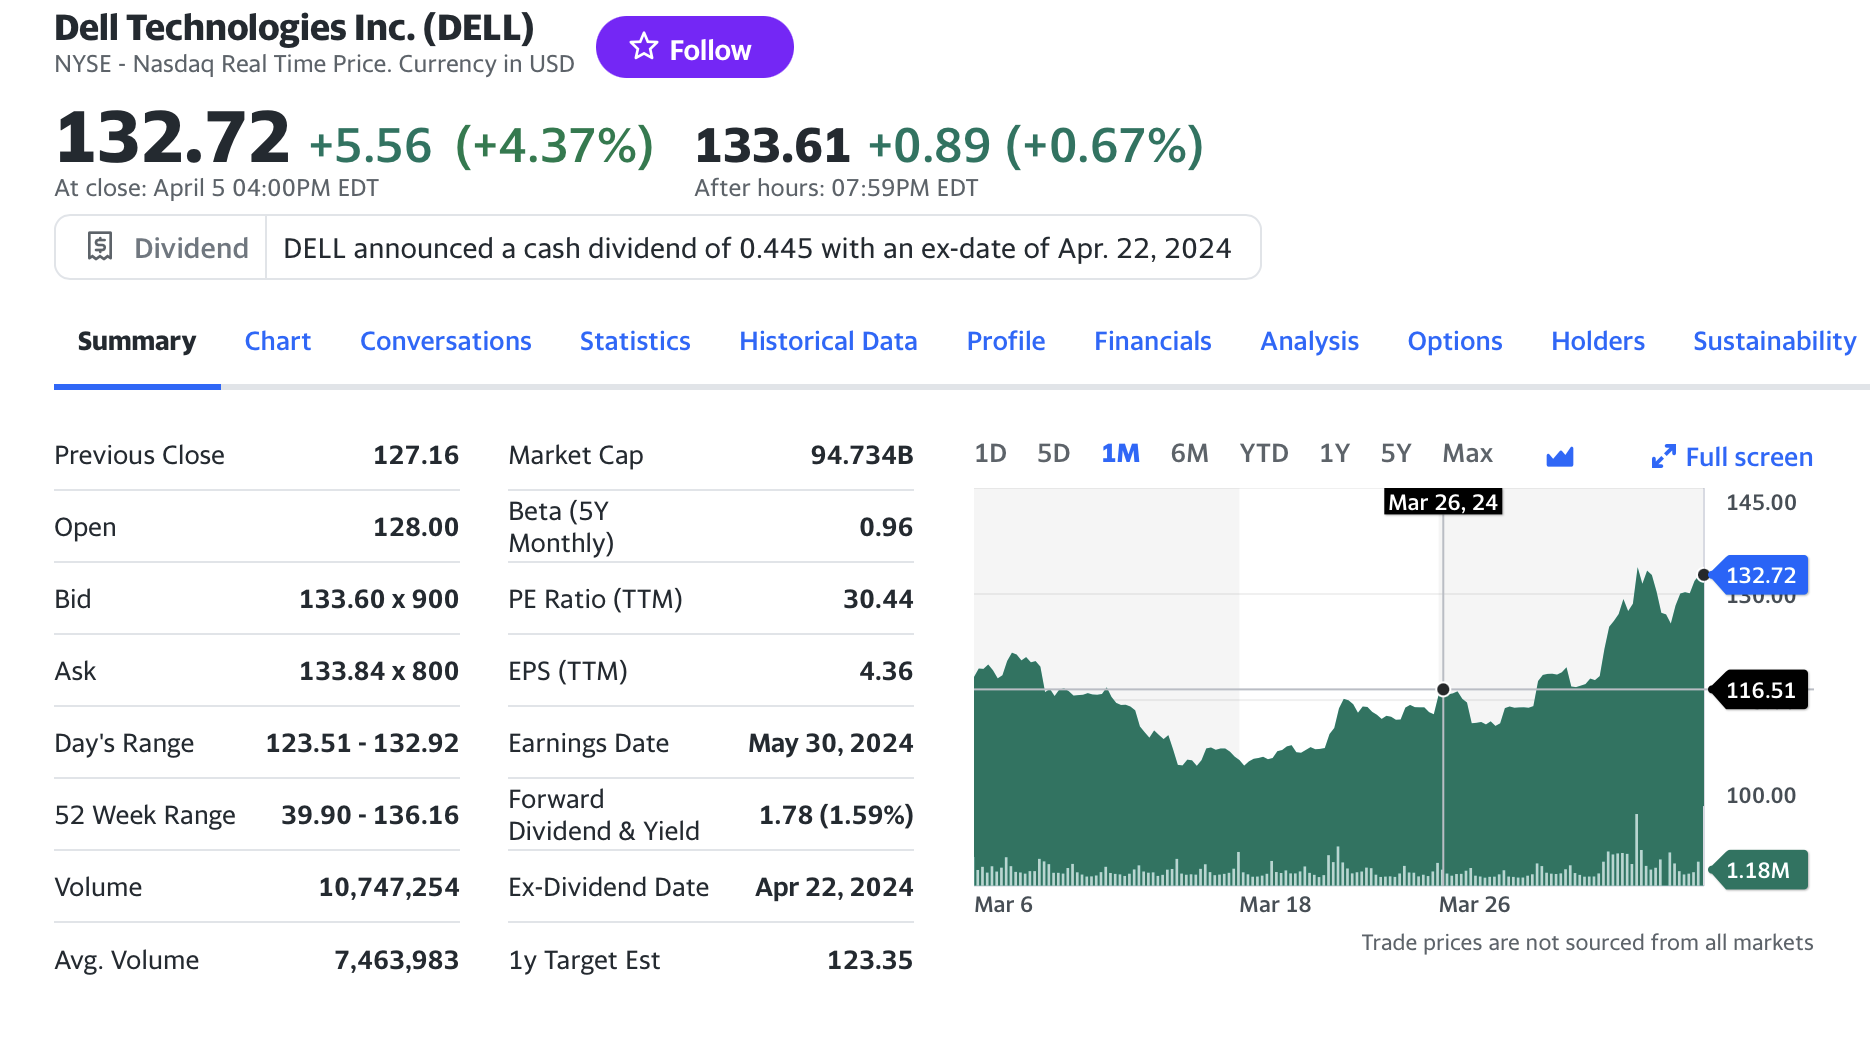
Task: Open the Financials tab
Action: click(1152, 341)
